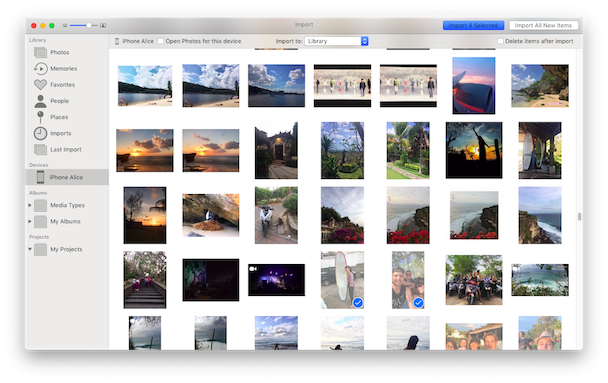Select the dark concert video thumbnail

point(276,280)
